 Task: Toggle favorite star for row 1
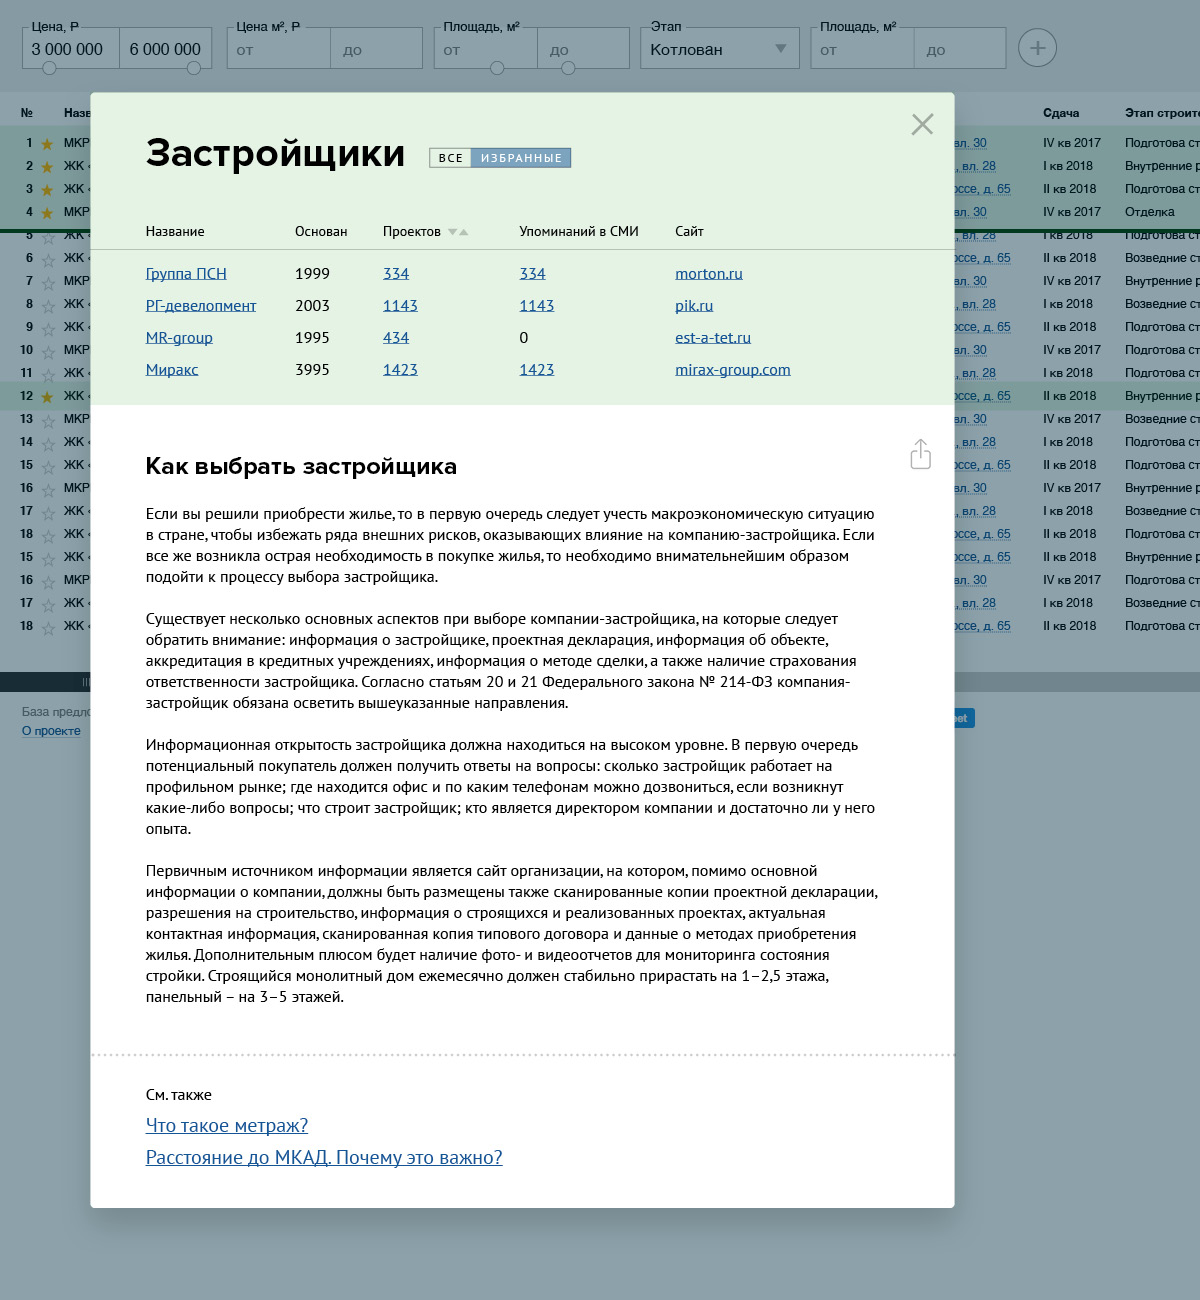[x=47, y=144]
